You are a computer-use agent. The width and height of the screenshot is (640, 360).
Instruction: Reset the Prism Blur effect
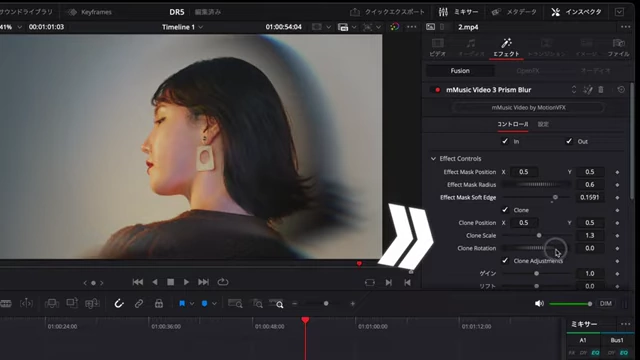coord(621,89)
